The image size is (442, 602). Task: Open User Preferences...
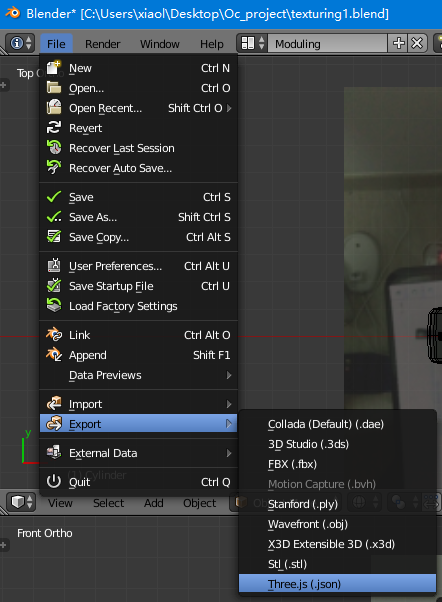tap(139, 266)
